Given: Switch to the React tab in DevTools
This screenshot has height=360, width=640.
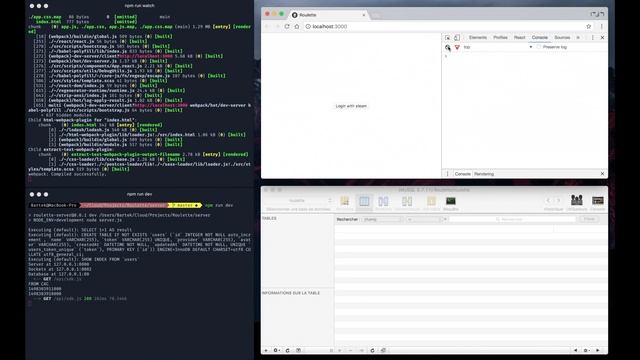Looking at the screenshot, I should coord(520,38).
